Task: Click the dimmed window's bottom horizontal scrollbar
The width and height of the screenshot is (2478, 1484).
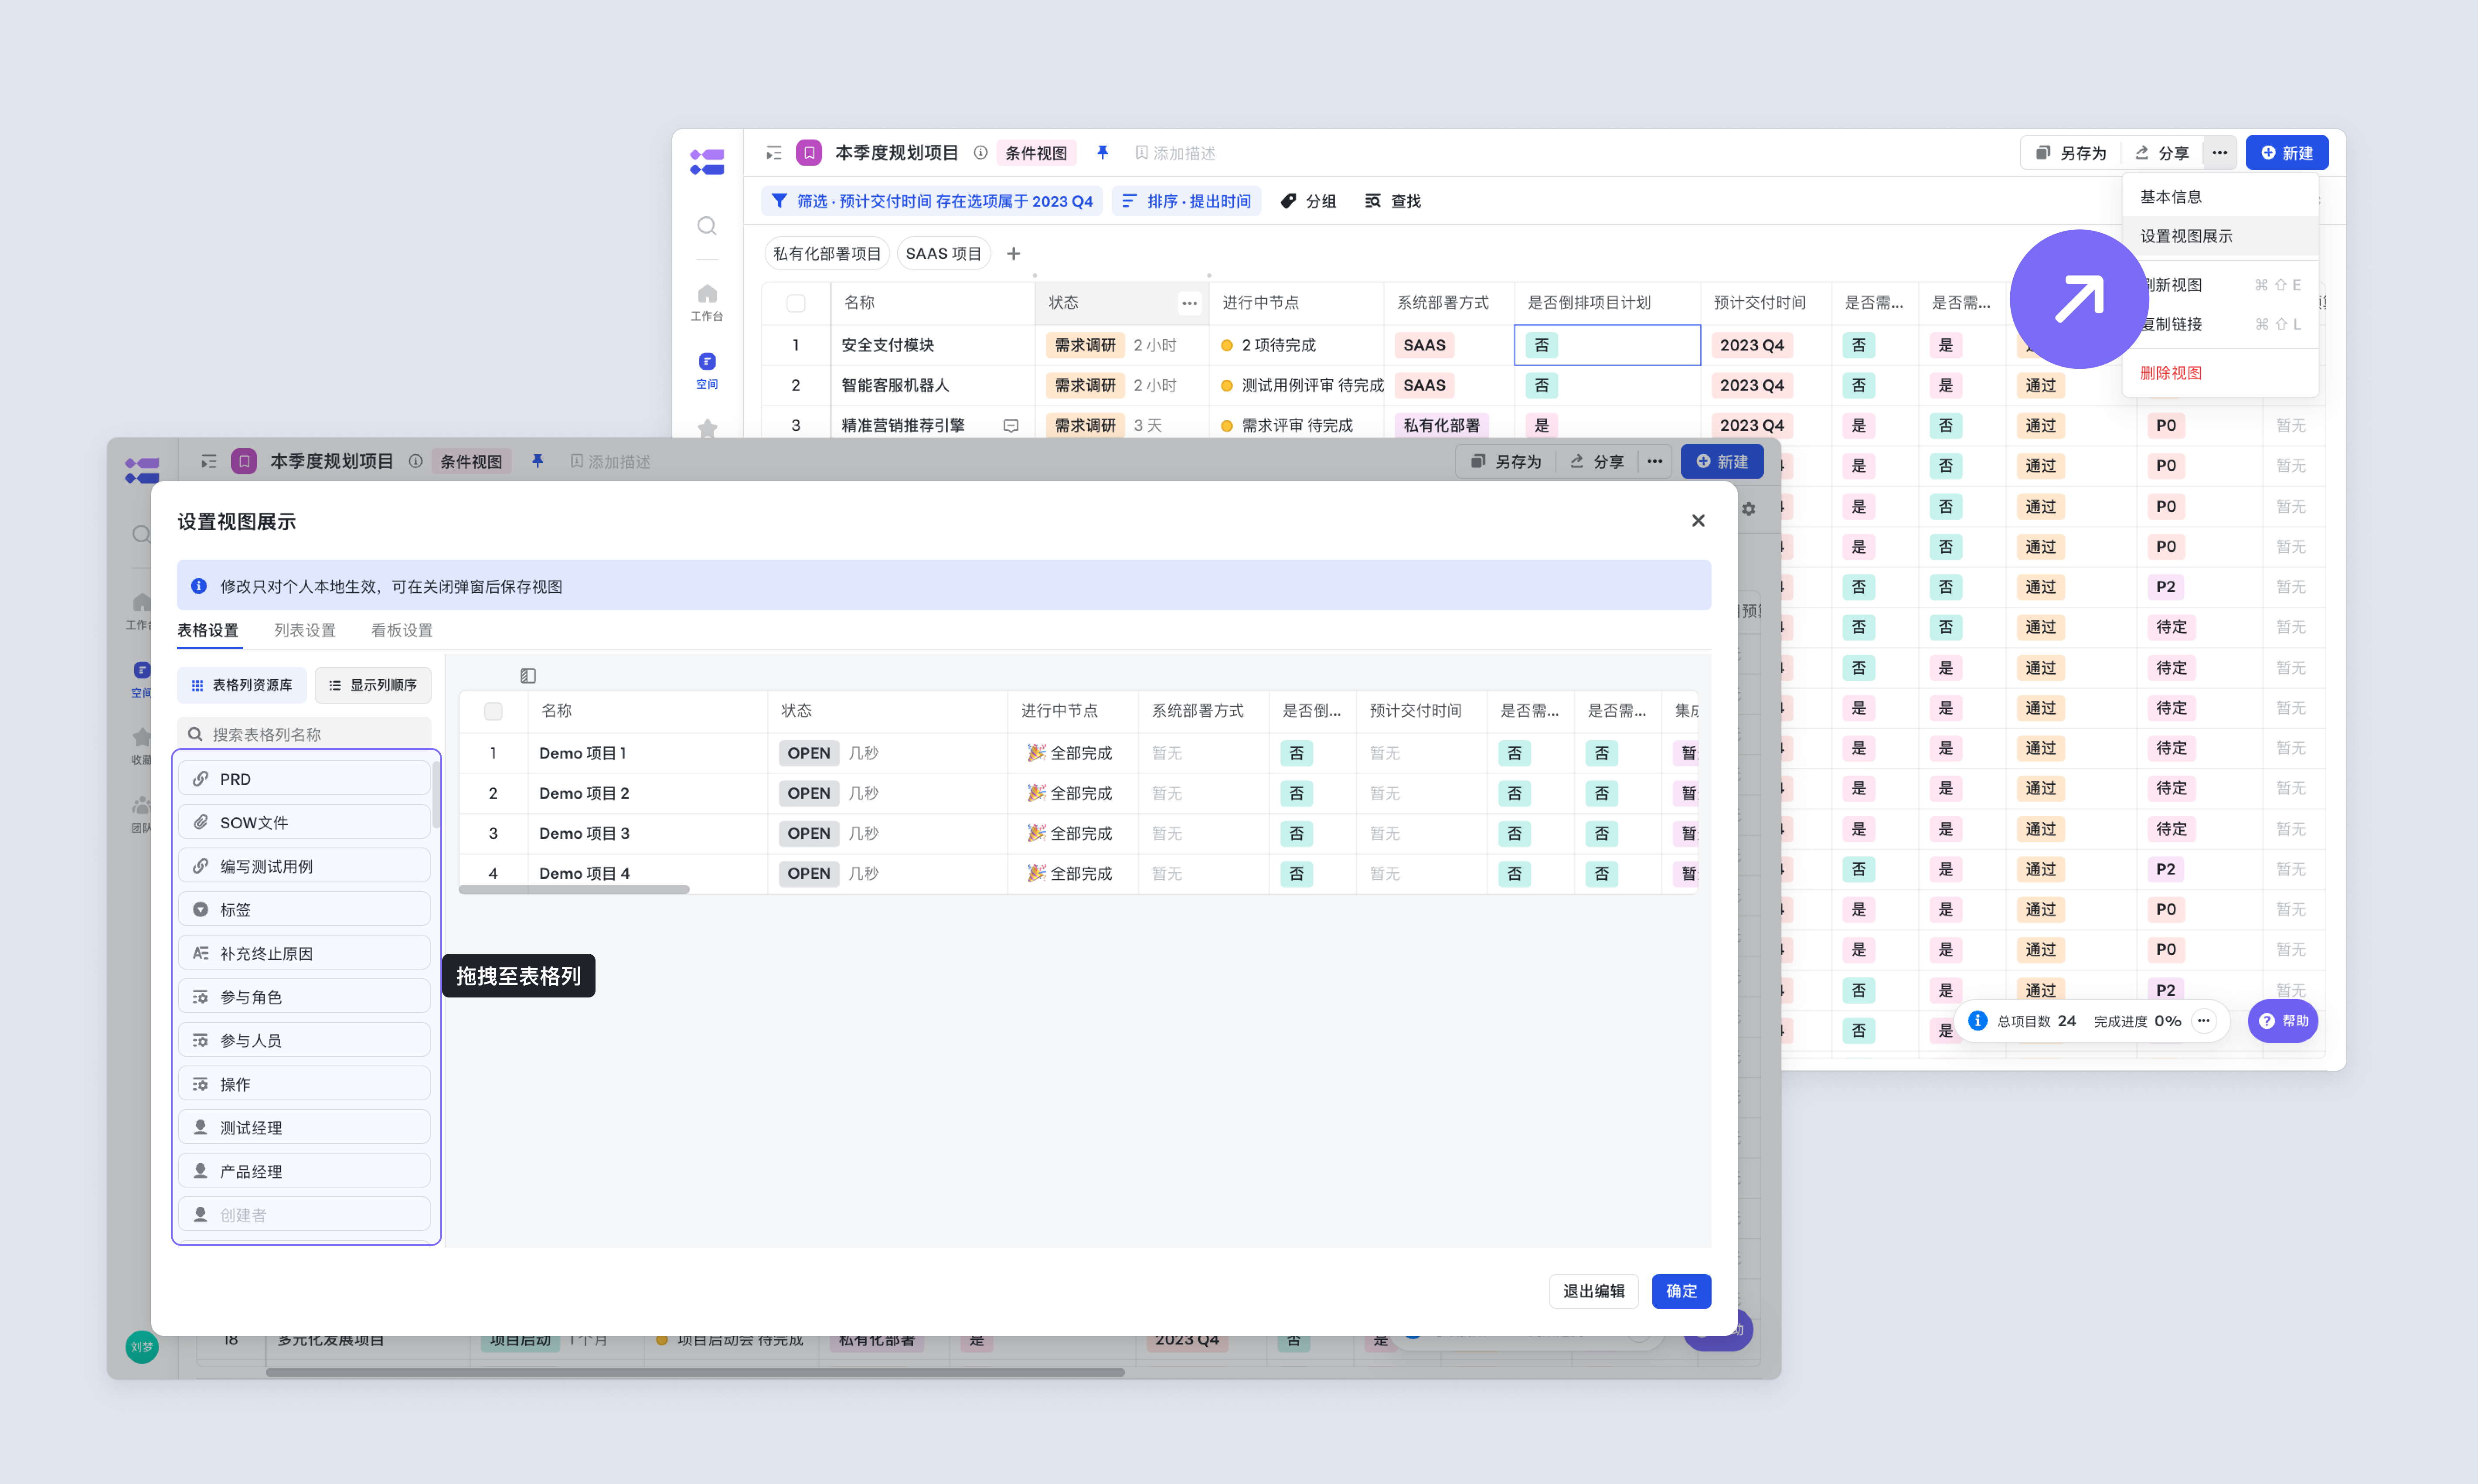Action: click(x=695, y=1372)
